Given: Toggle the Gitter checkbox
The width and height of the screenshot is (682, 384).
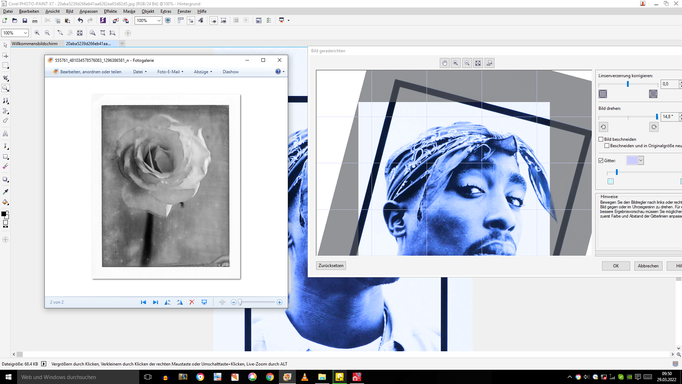Looking at the screenshot, I should [x=601, y=160].
